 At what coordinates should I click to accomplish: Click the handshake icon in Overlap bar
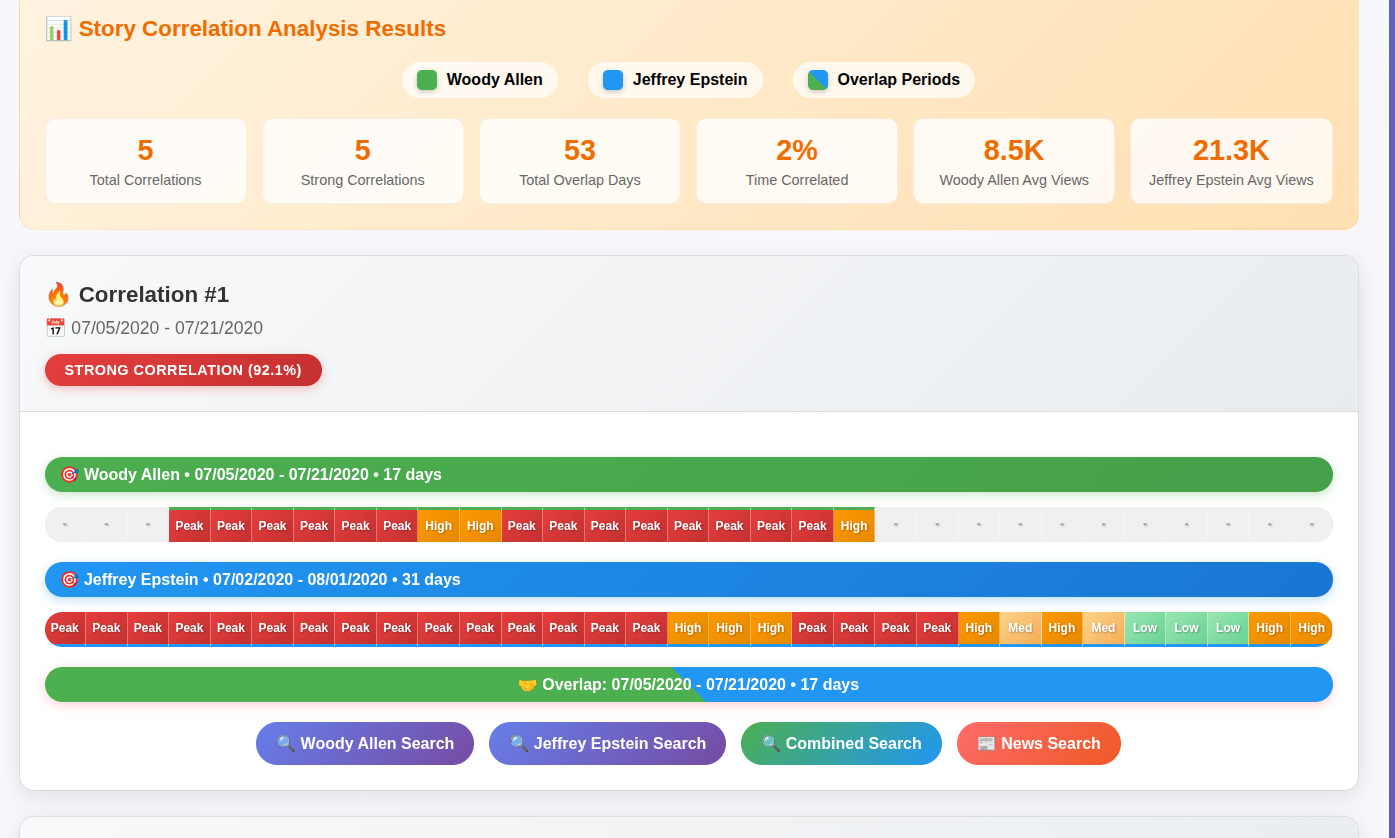pyautogui.click(x=527, y=685)
